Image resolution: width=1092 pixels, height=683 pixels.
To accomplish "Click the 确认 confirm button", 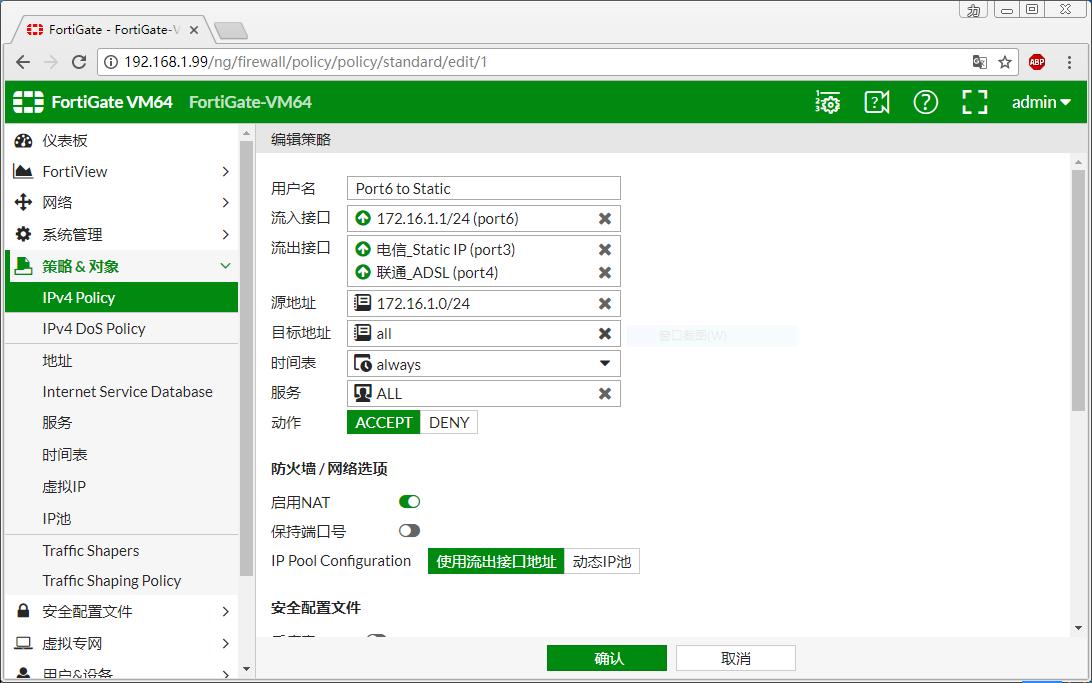I will pyautogui.click(x=606, y=657).
